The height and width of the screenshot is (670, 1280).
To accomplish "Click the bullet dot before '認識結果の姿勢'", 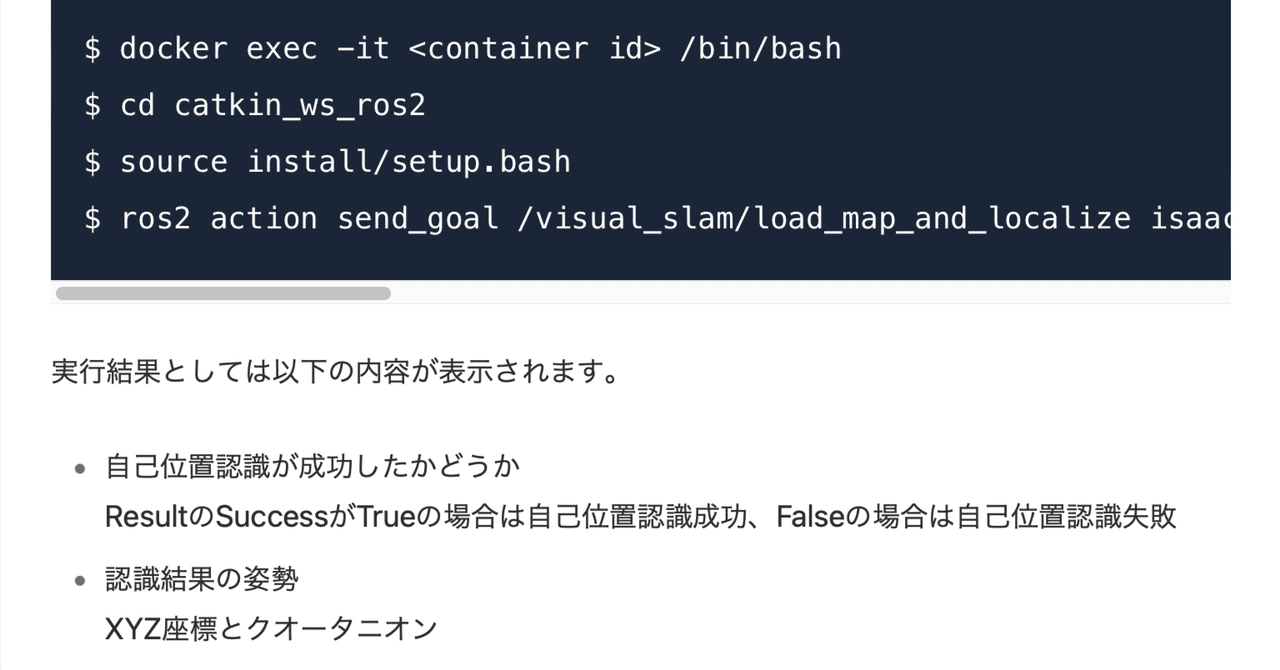I will 80,580.
